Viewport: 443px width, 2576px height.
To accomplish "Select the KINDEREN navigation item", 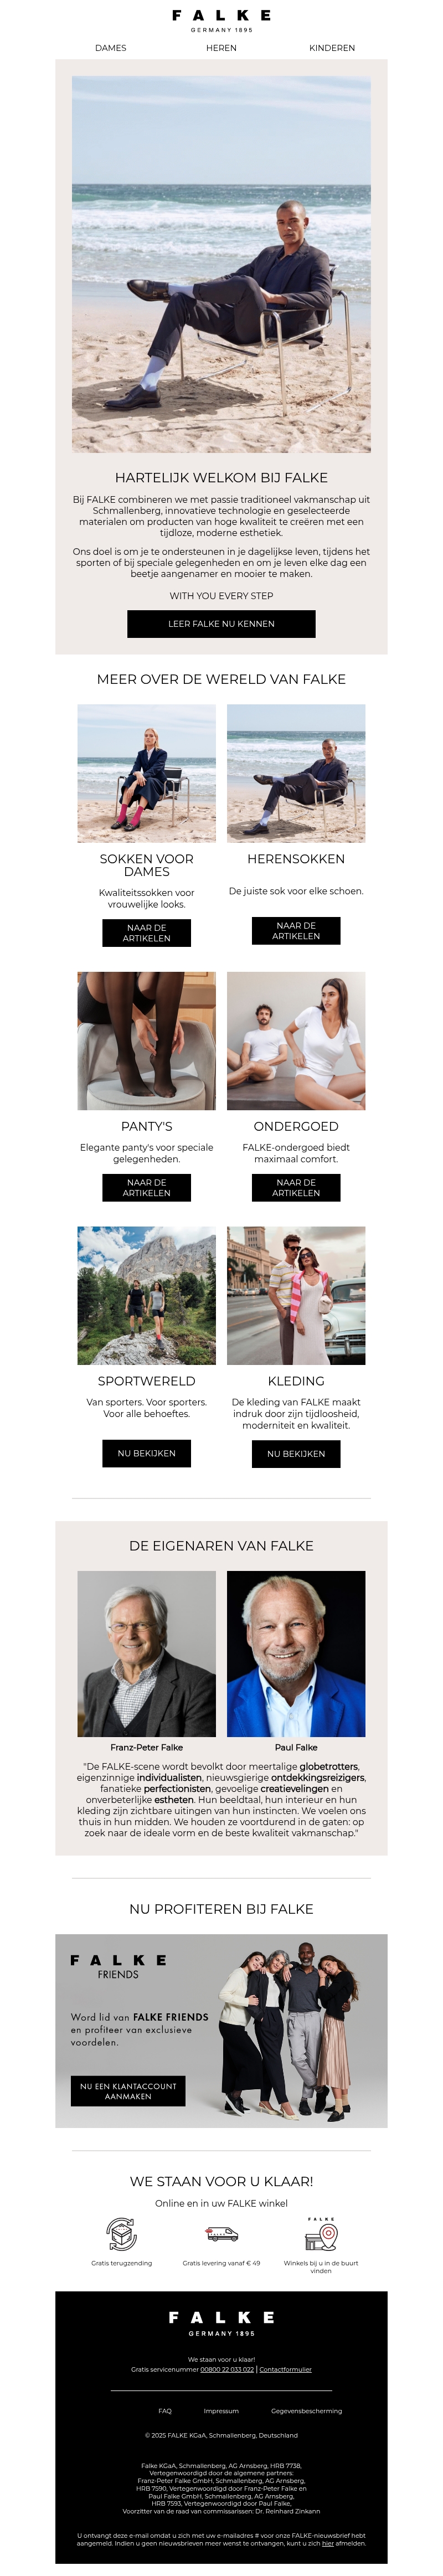I will 332,48.
